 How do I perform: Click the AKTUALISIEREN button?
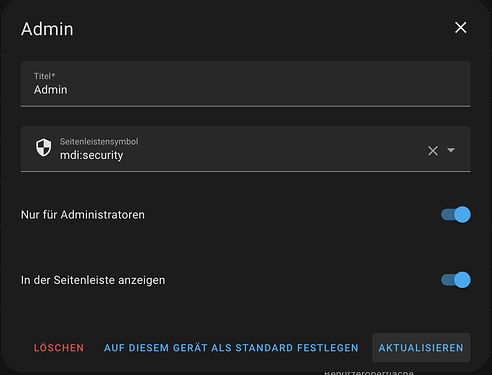[x=421, y=348]
